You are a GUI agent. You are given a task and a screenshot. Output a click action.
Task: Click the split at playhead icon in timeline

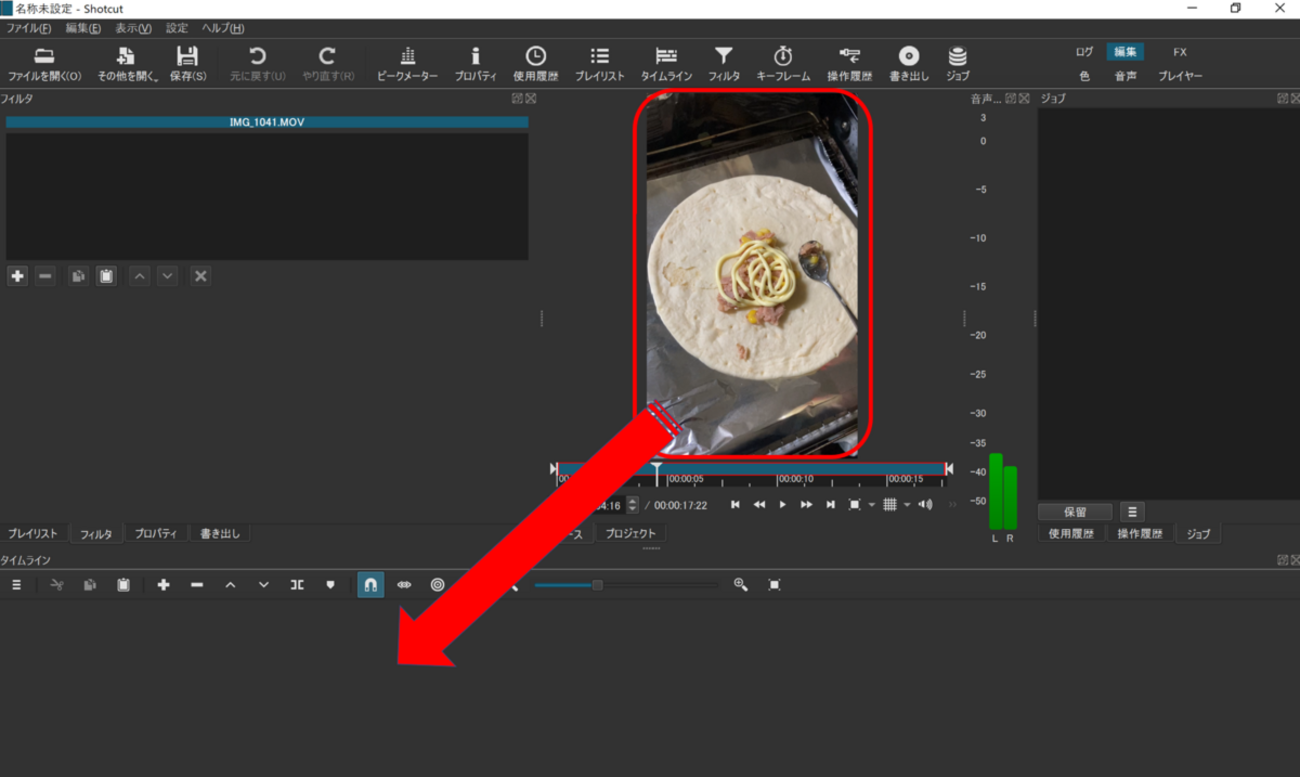coord(297,585)
